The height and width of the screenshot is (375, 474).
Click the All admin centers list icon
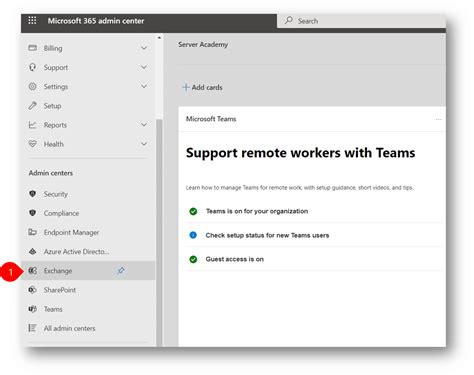tap(32, 328)
